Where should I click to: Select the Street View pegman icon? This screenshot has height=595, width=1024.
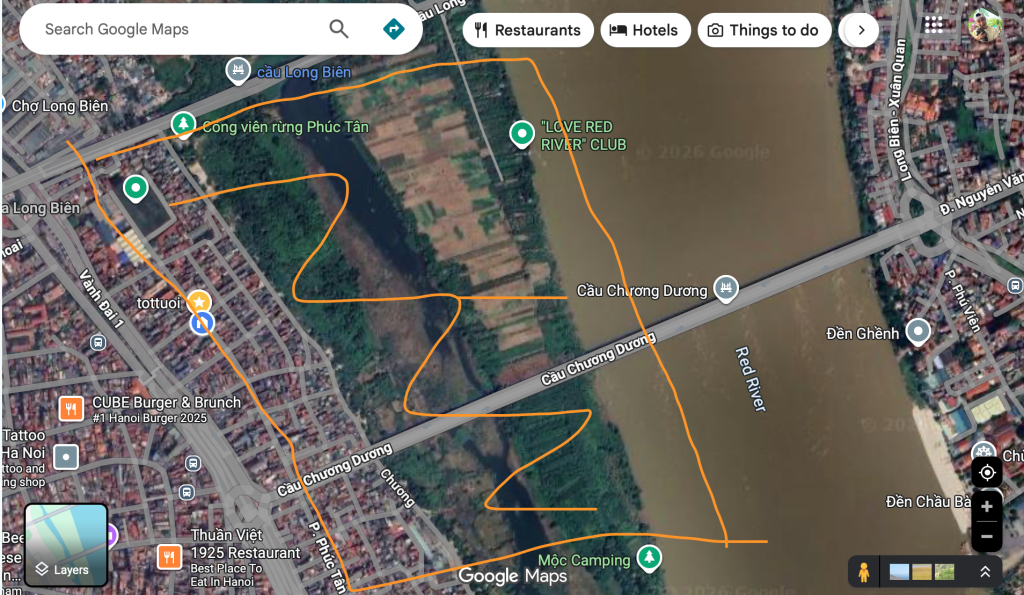863,572
